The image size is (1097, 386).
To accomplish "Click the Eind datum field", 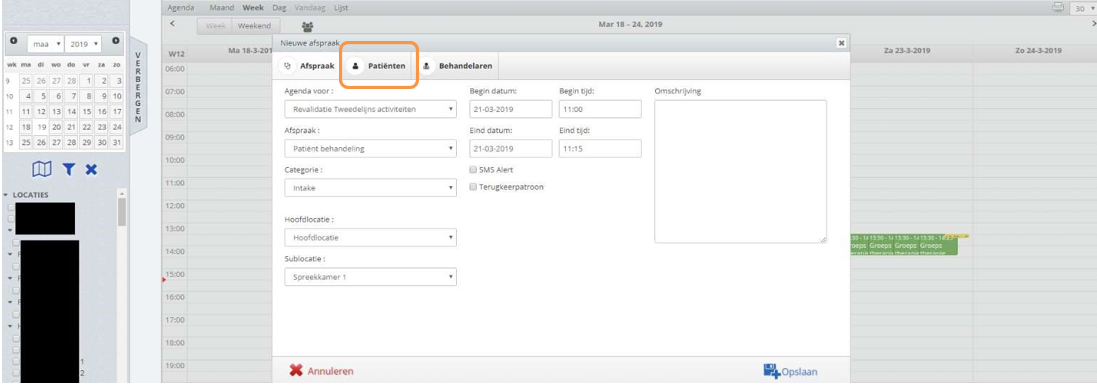I will (511, 148).
